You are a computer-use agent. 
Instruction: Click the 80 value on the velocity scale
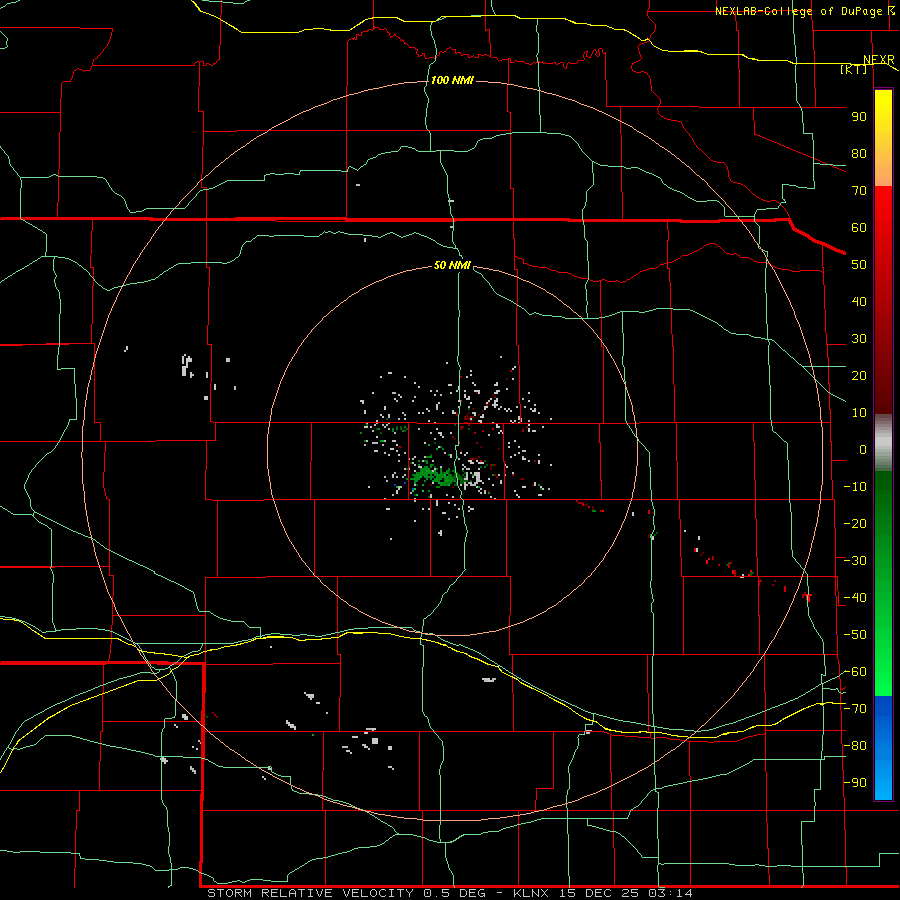click(x=859, y=153)
